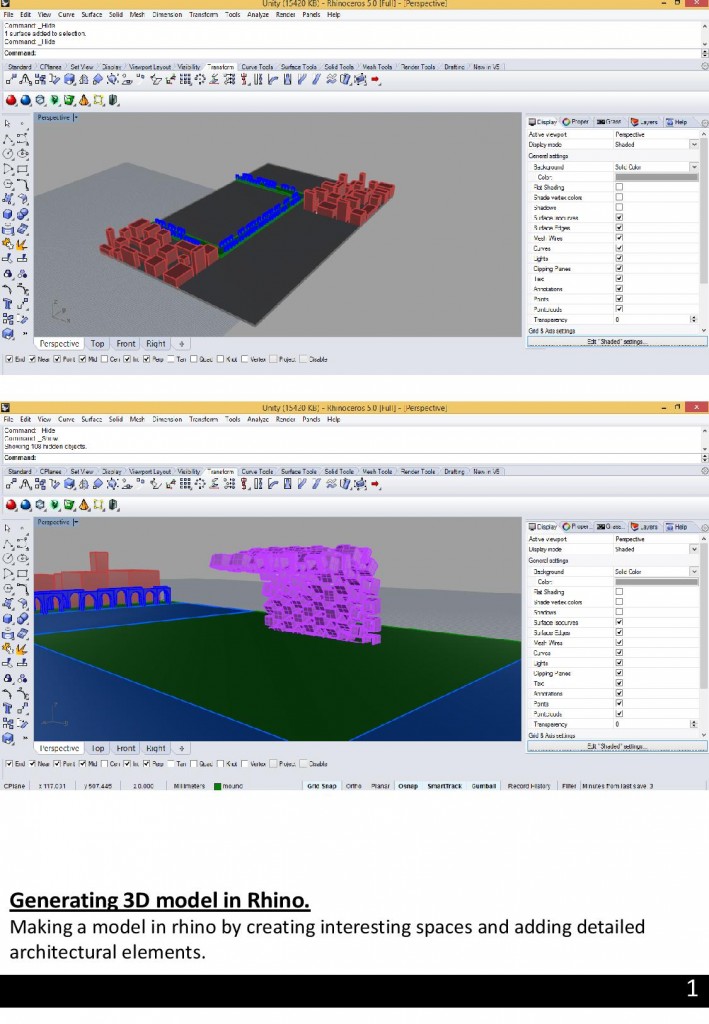Click Edit "Shaded" settings button, lower window
The width and height of the screenshot is (709, 1024).
(617, 746)
